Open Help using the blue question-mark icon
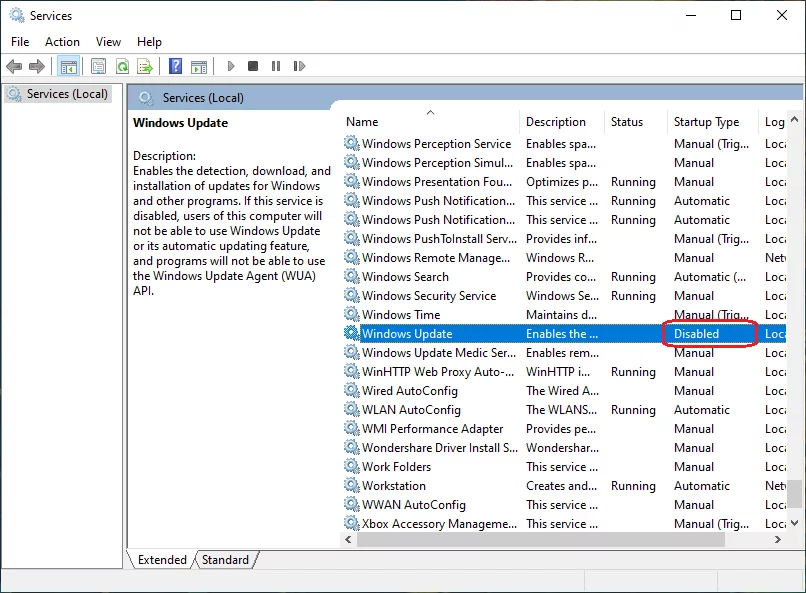This screenshot has height=593, width=806. point(175,66)
